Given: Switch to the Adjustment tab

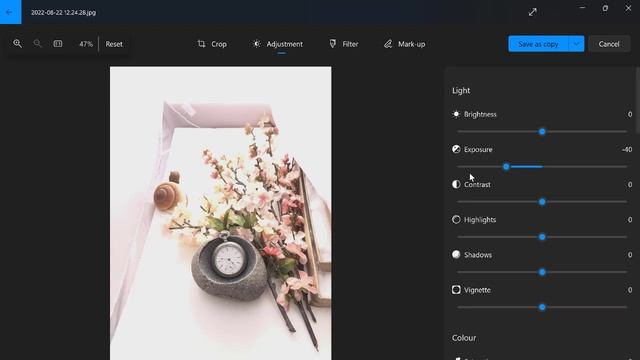Looking at the screenshot, I should point(278,44).
